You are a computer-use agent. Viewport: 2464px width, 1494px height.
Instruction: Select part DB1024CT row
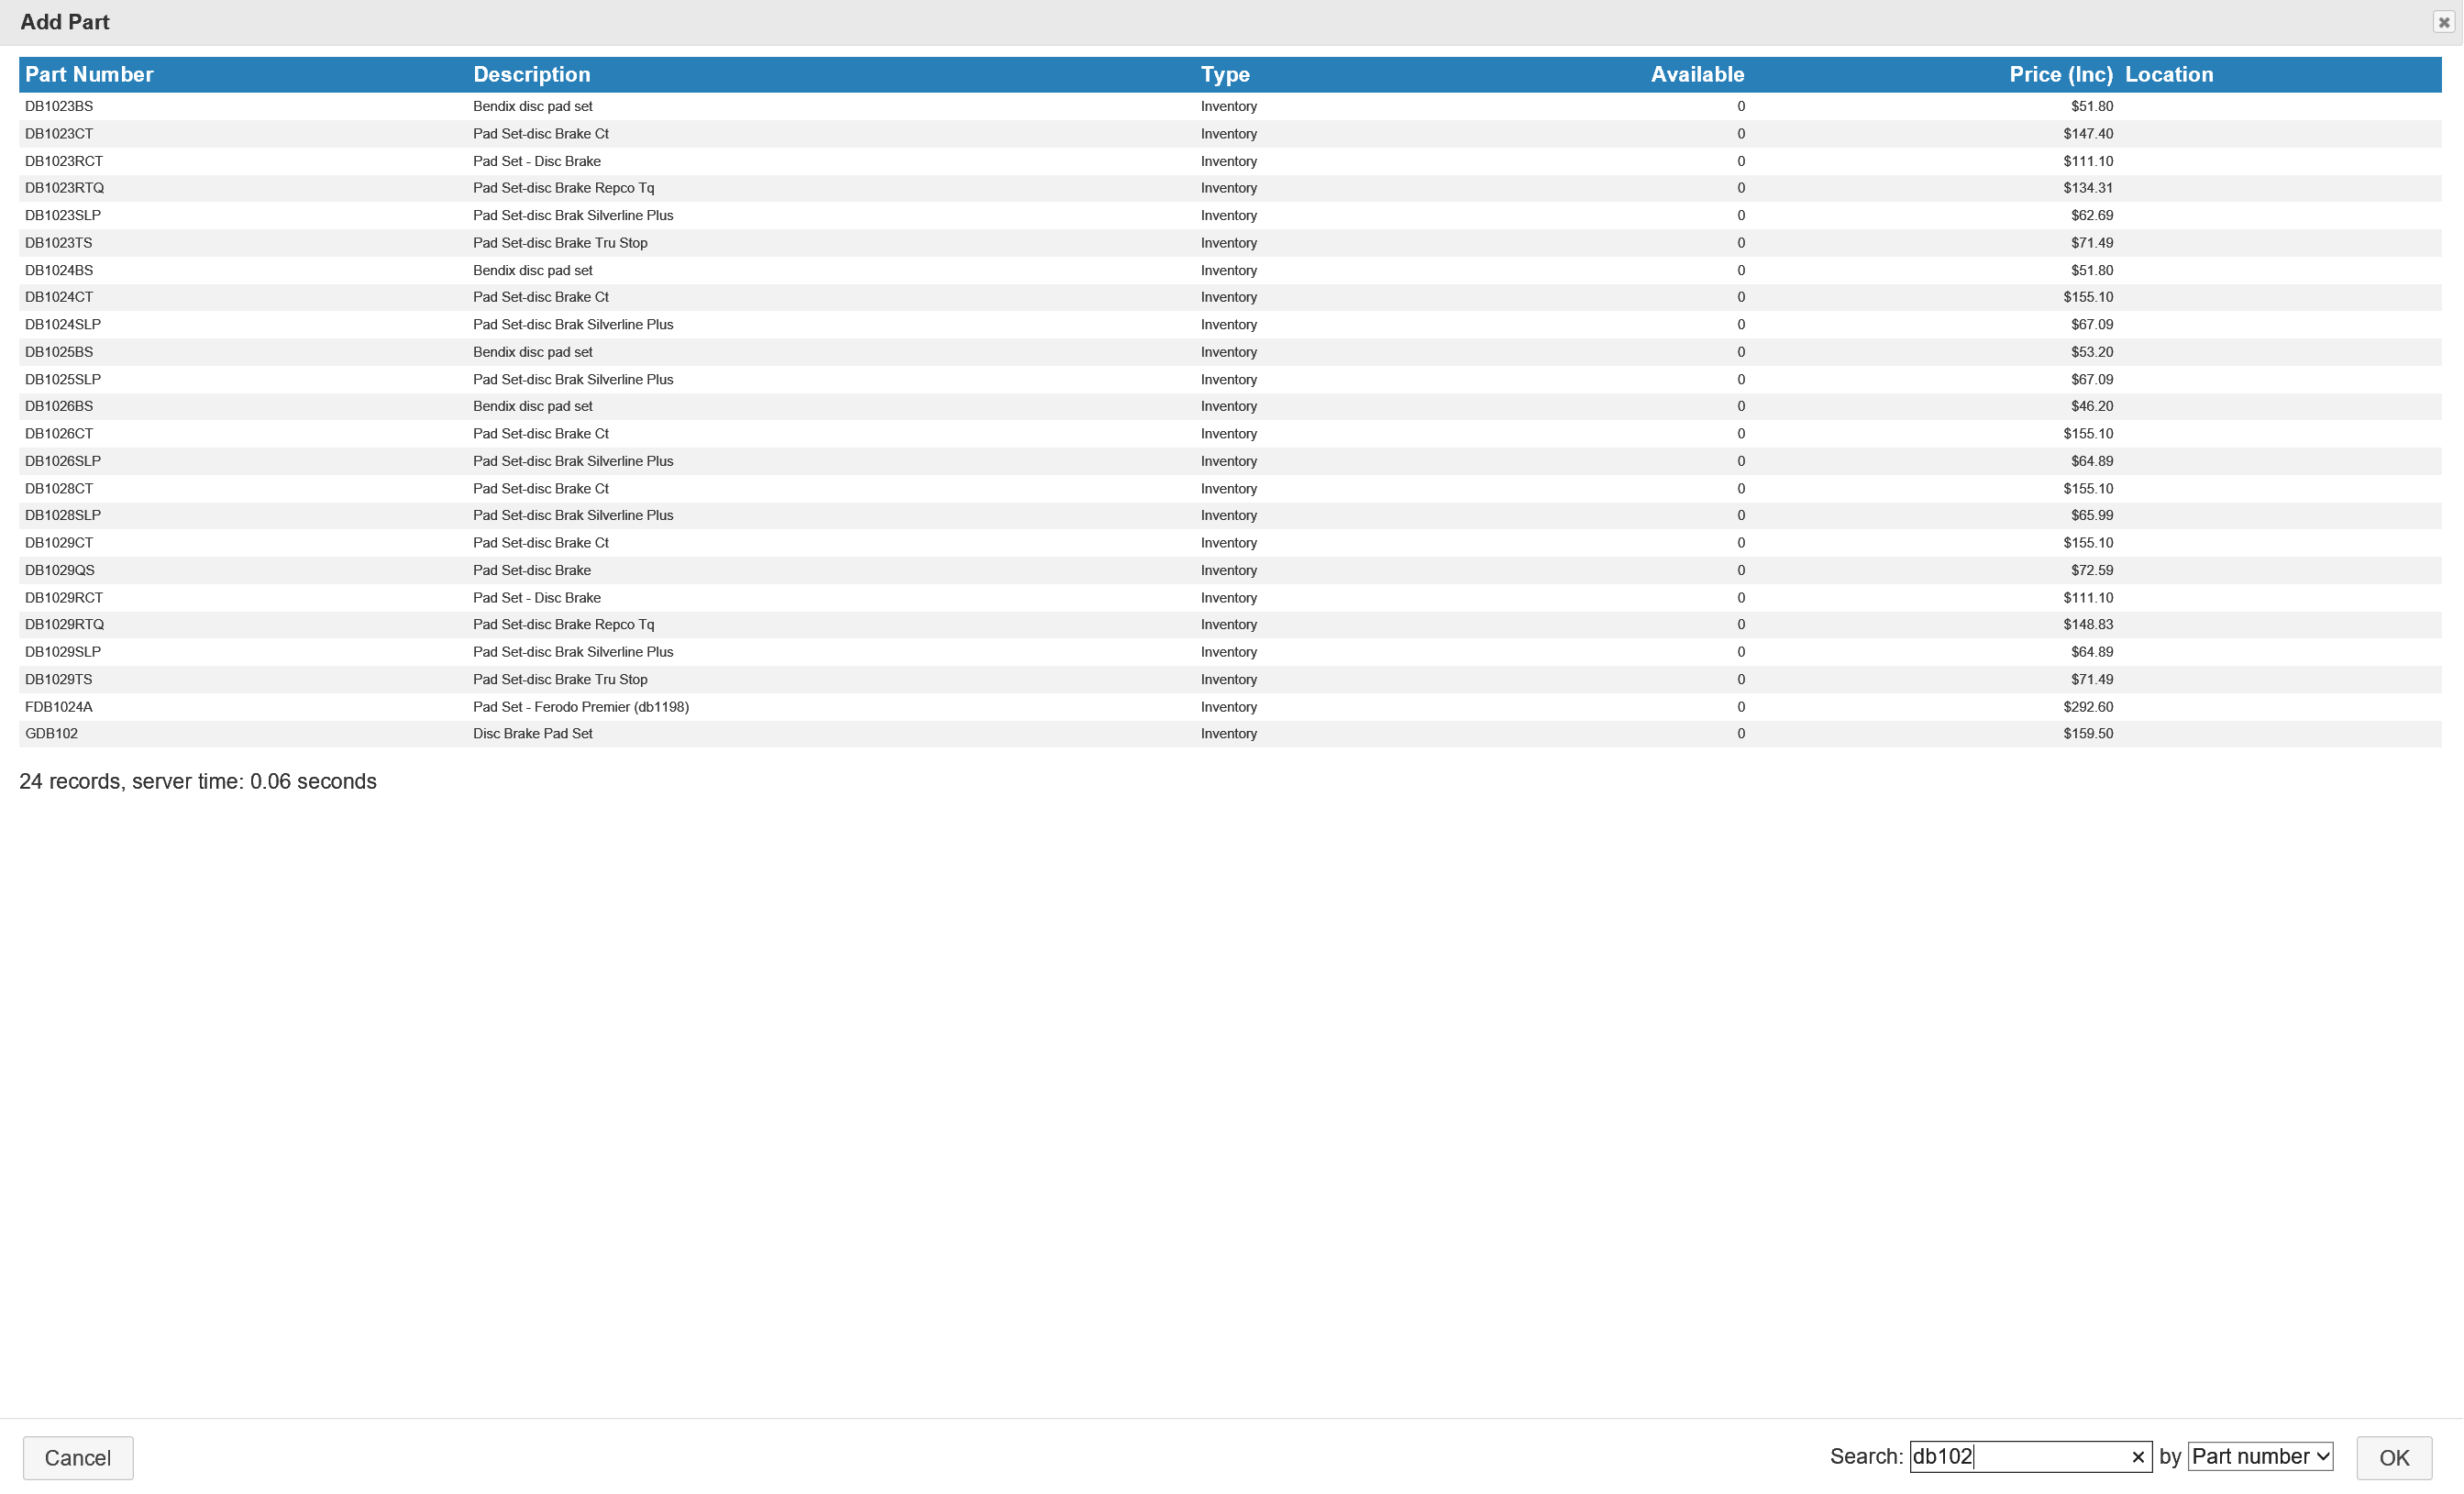(x=1230, y=297)
